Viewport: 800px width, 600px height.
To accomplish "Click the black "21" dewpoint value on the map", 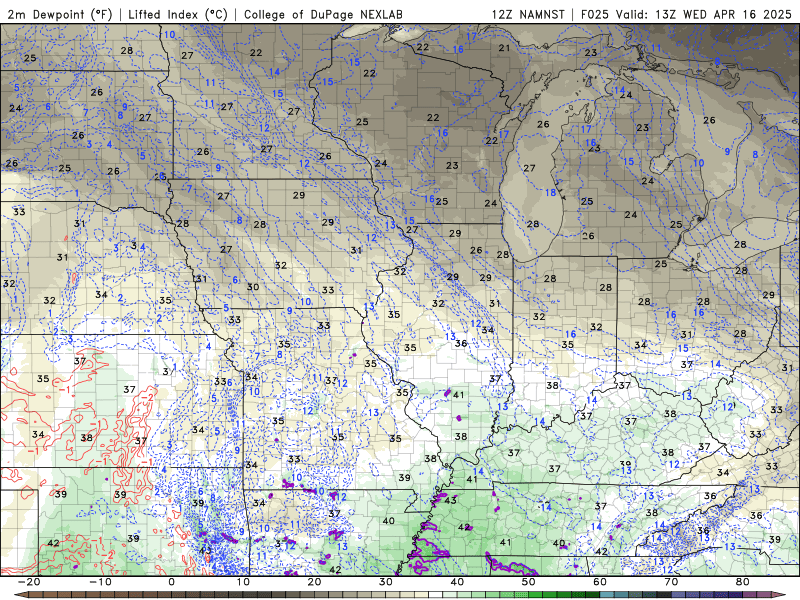I will 504,48.
